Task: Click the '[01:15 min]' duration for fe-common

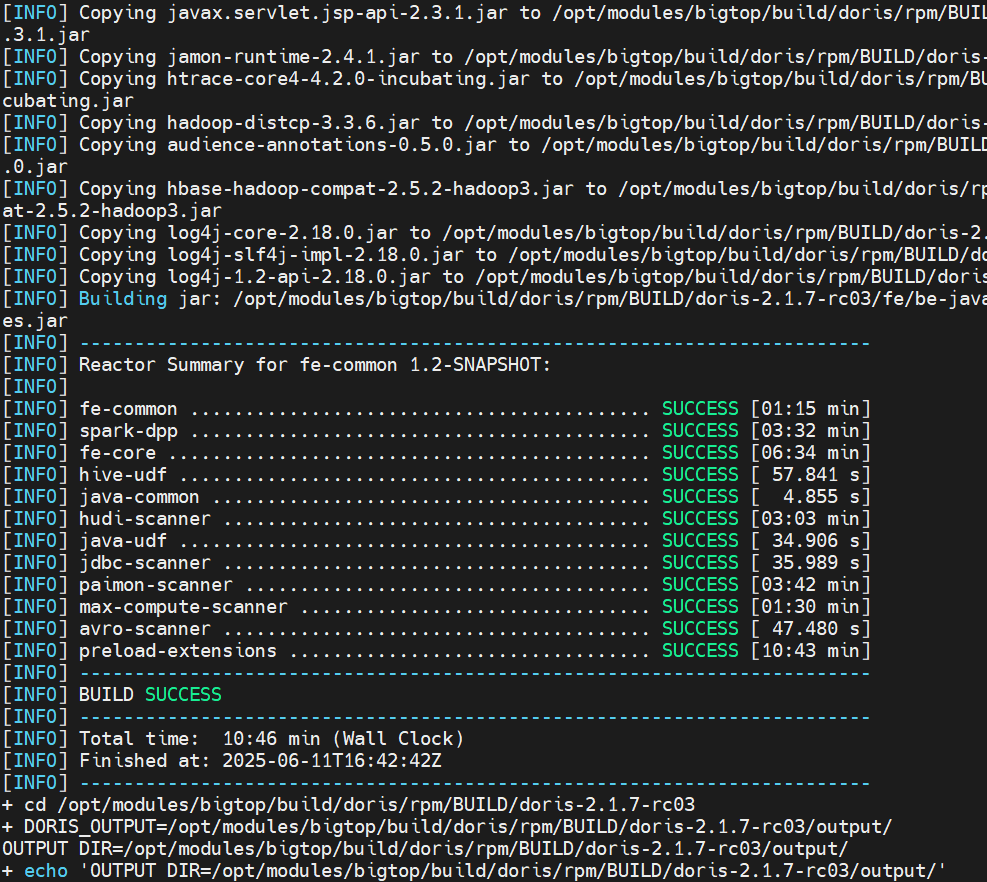Action: tap(811, 409)
